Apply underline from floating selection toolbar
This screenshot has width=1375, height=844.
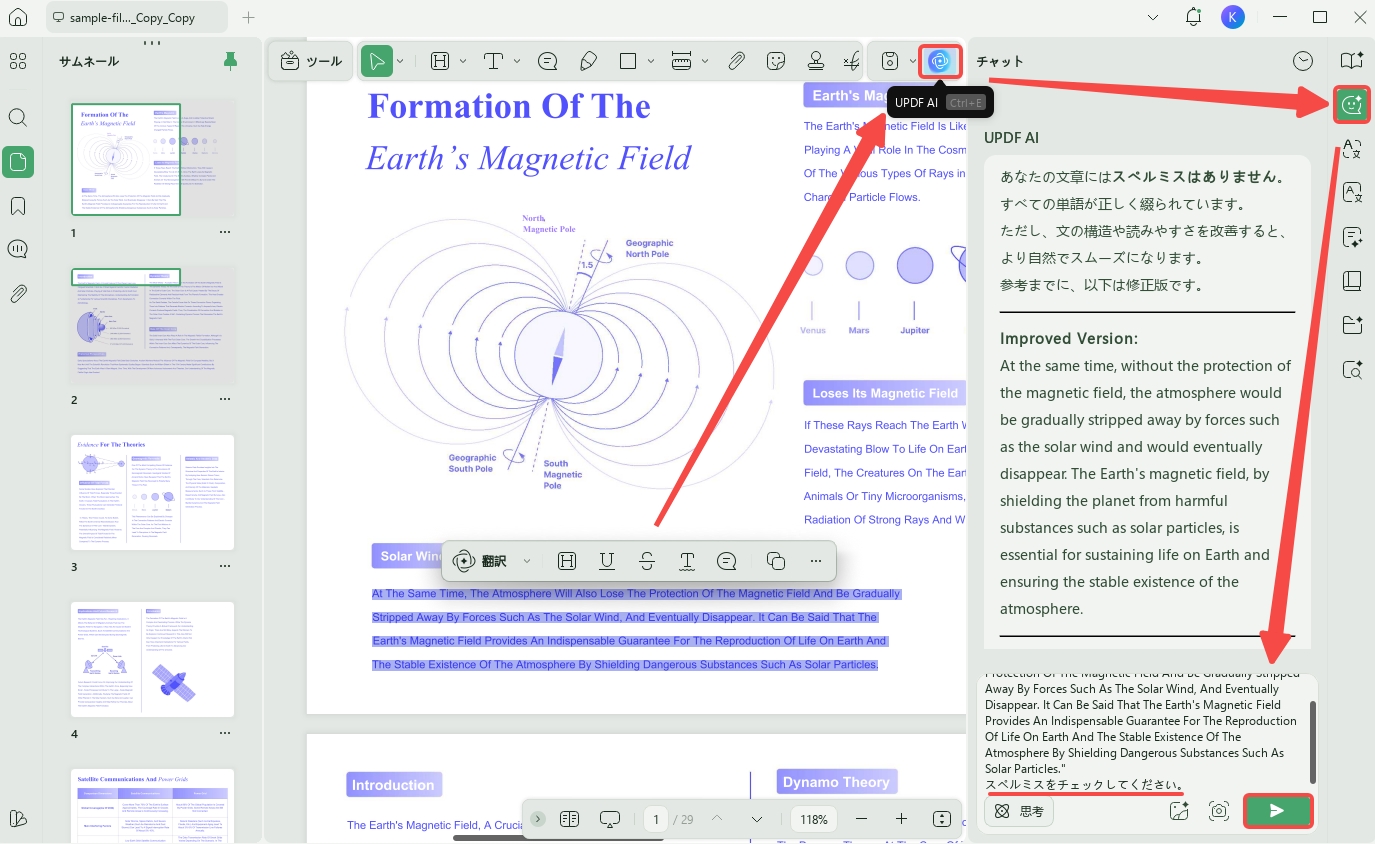pyautogui.click(x=607, y=561)
